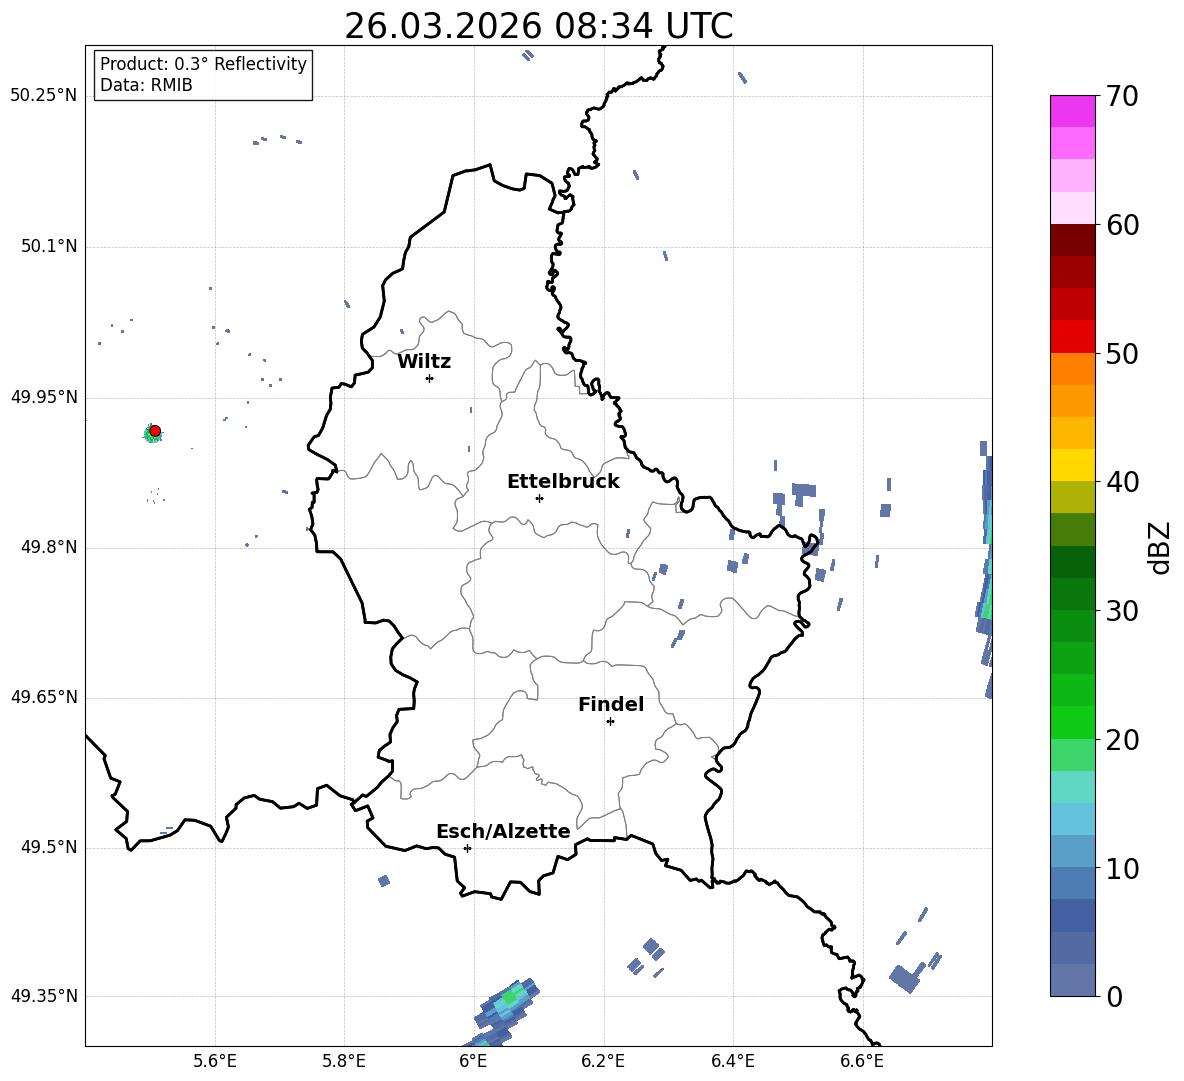Click the 49.65°N latitude label
This screenshot has width=1184, height=1081.
click(x=44, y=697)
